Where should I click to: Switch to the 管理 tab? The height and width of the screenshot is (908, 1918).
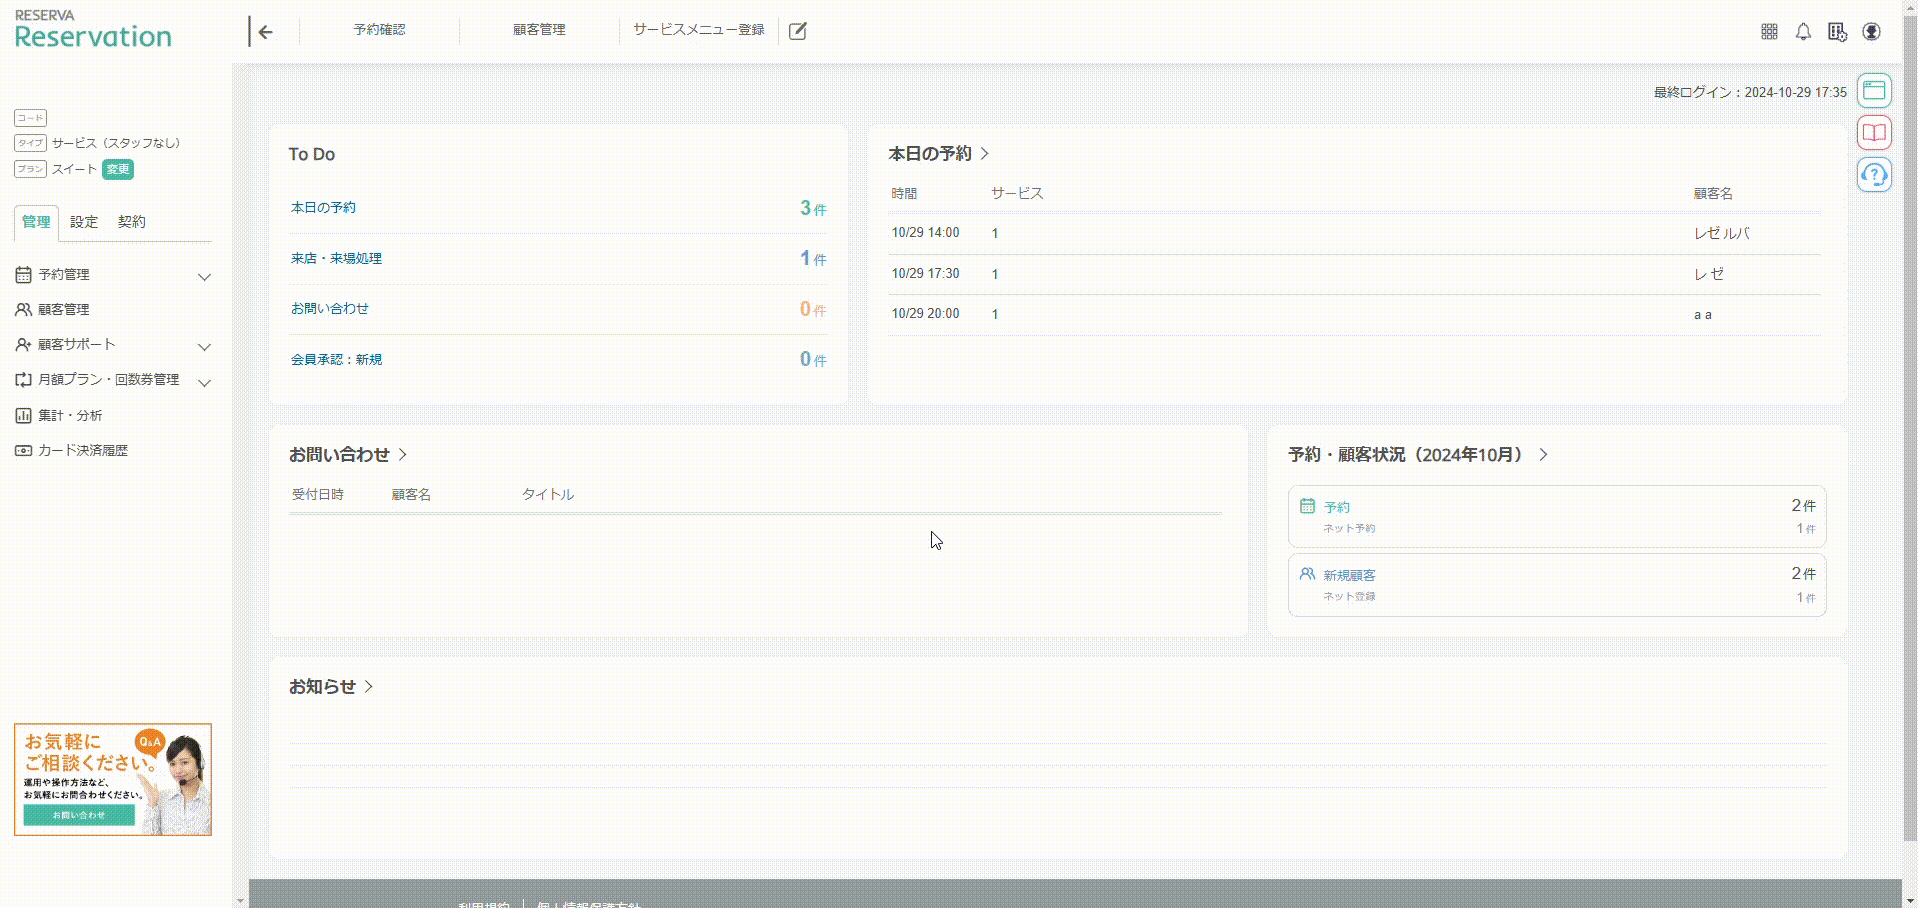36,222
